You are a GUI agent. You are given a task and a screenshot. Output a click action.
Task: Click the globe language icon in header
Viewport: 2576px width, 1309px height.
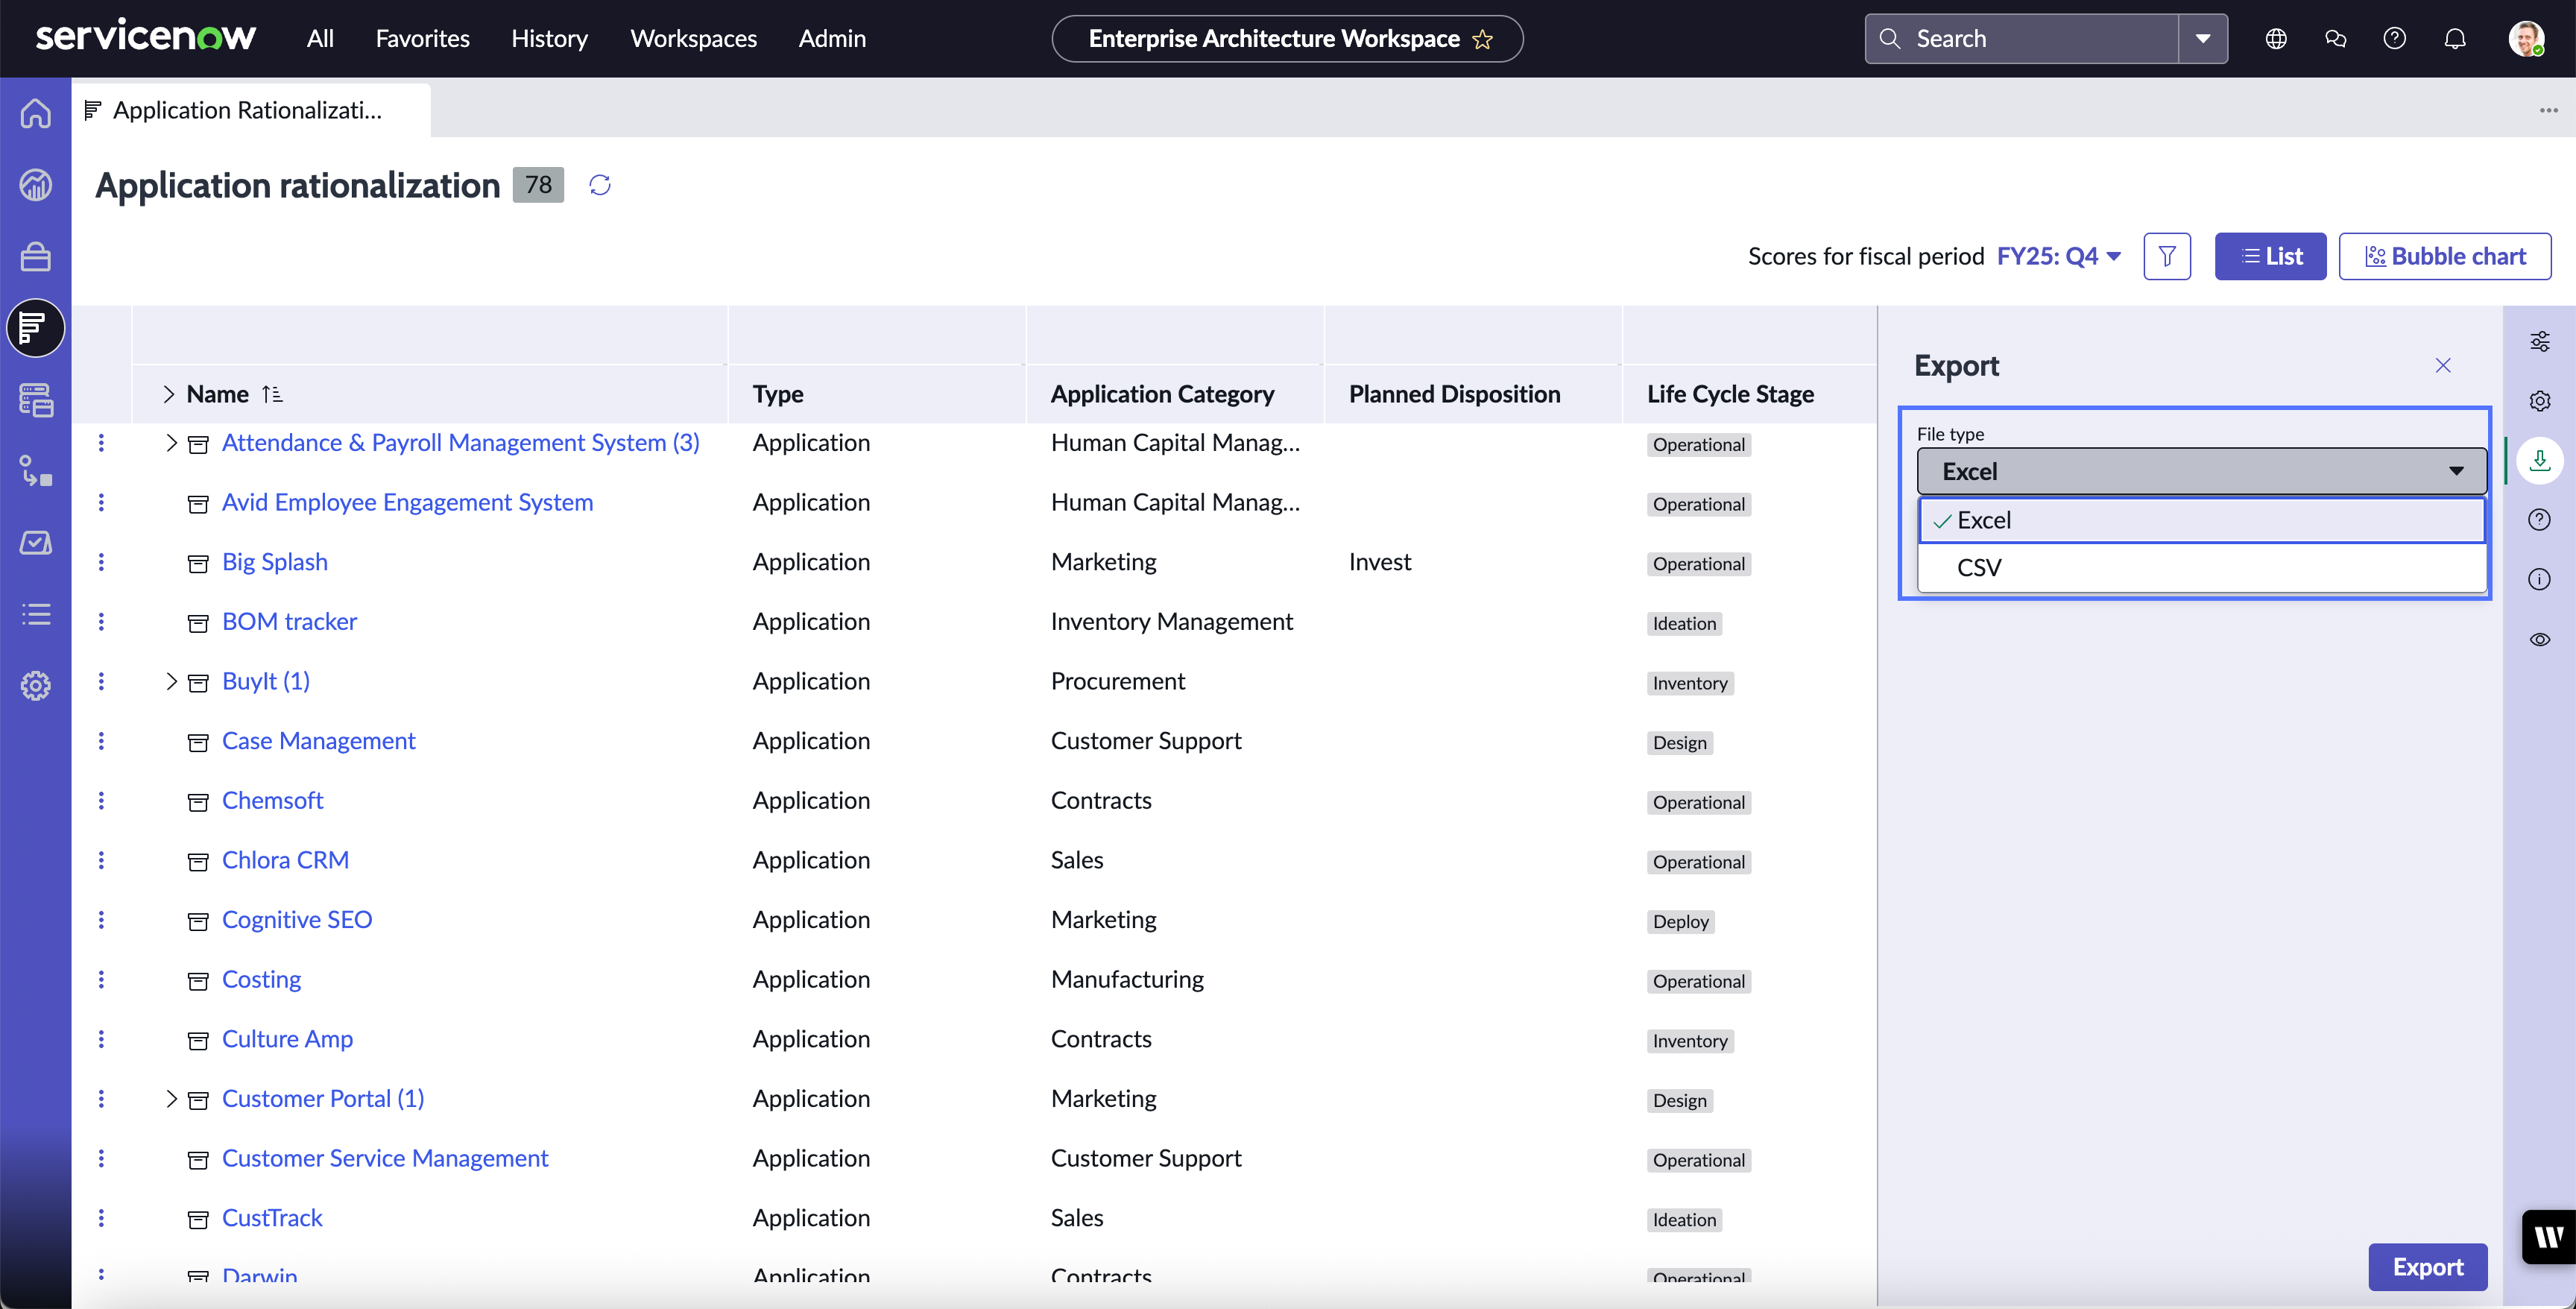pos(2276,39)
